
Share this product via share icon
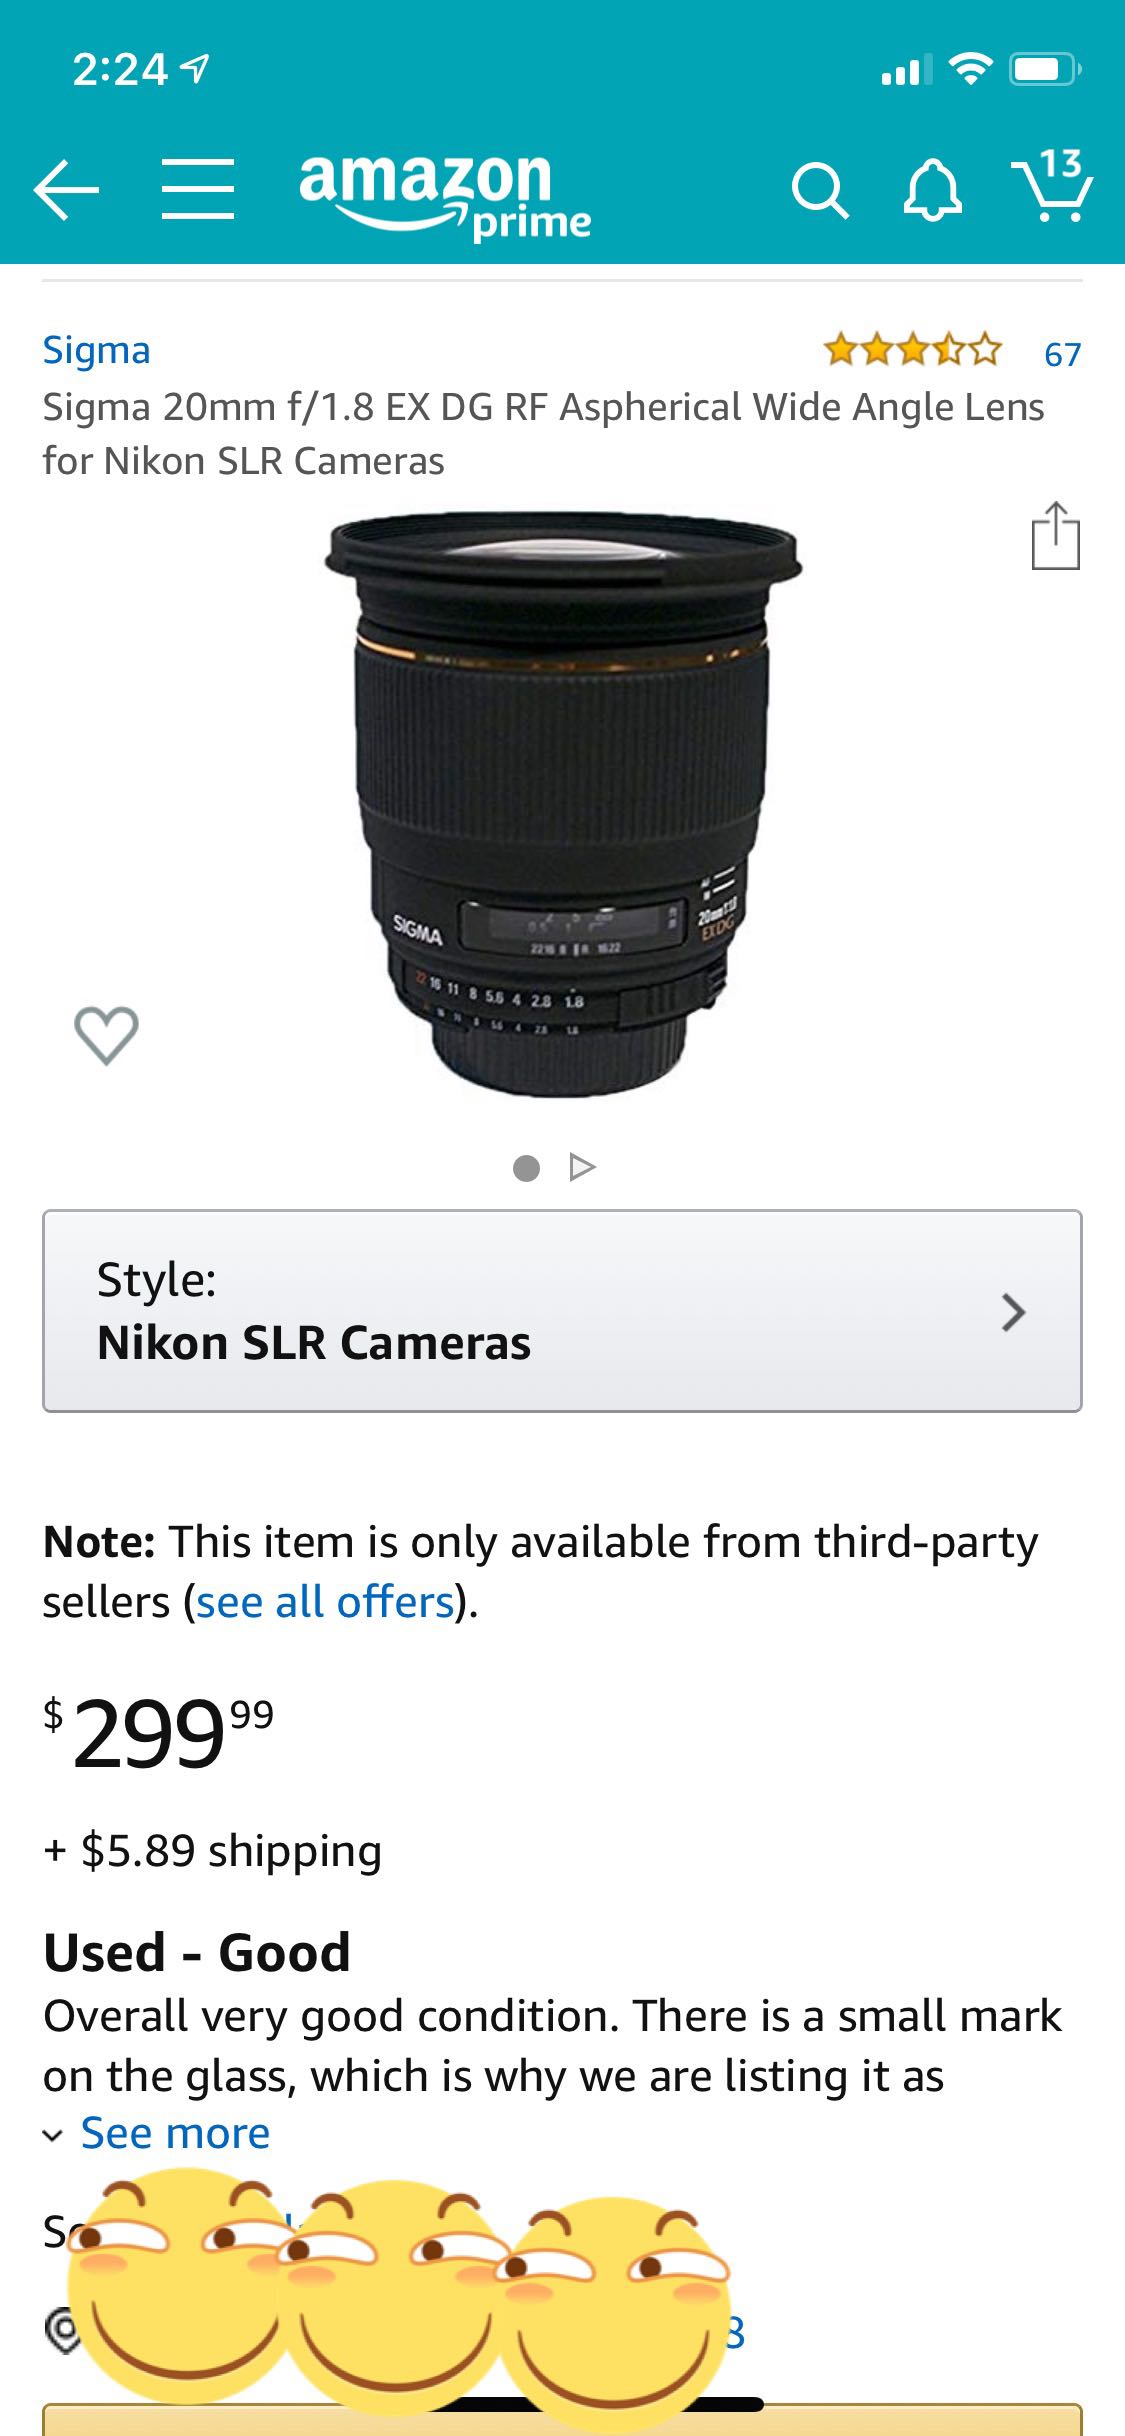click(x=1056, y=536)
